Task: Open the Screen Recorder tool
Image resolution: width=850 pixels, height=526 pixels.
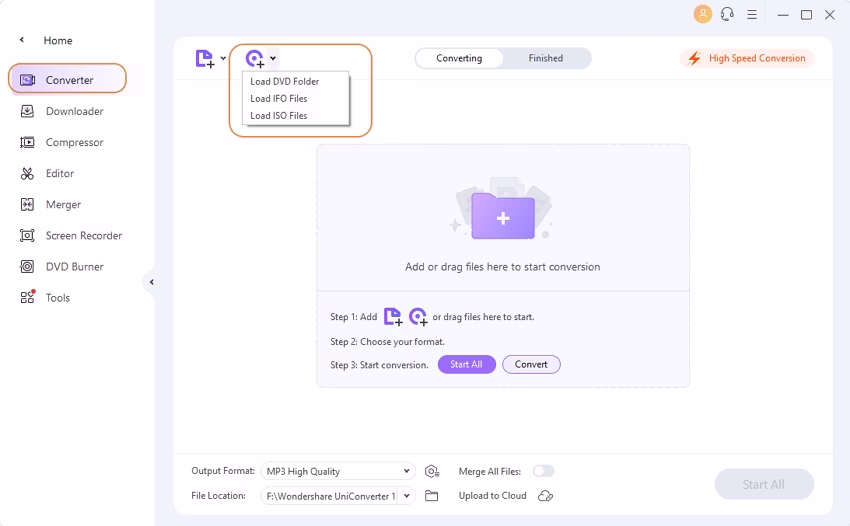Action: (83, 235)
